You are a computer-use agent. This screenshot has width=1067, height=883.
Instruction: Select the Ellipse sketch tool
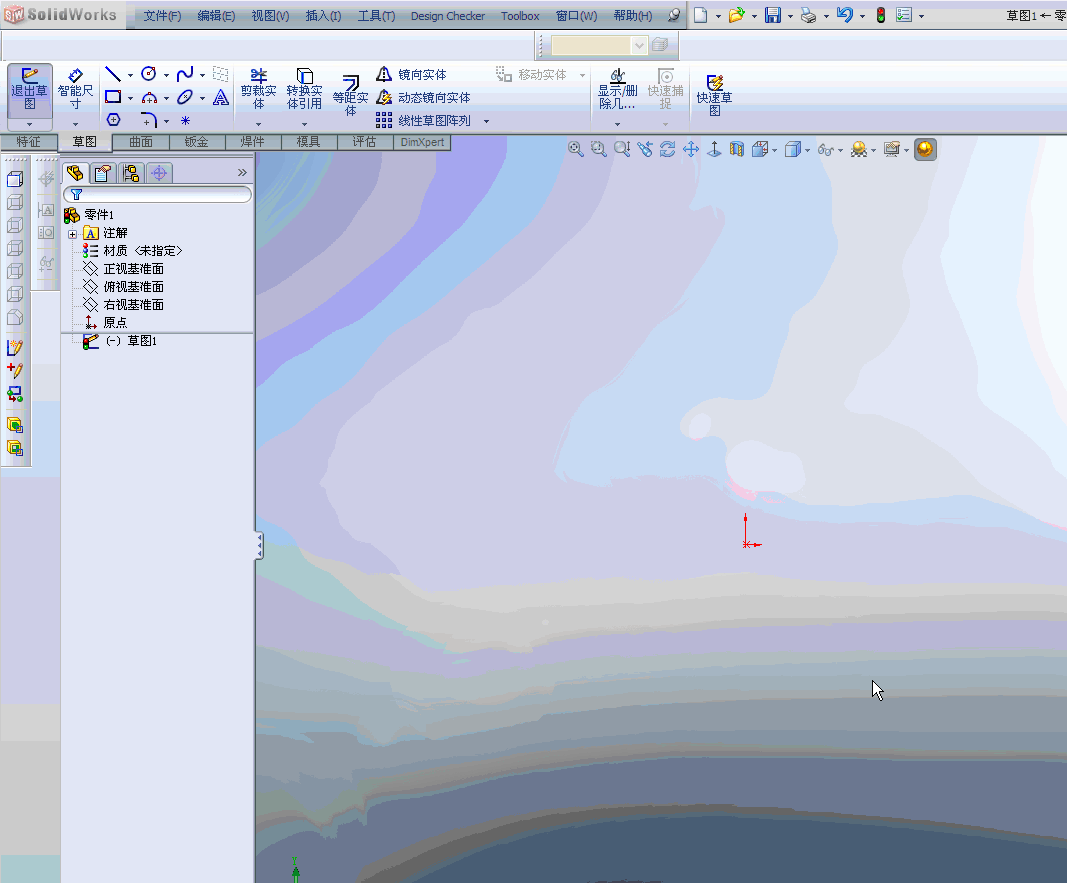point(185,97)
